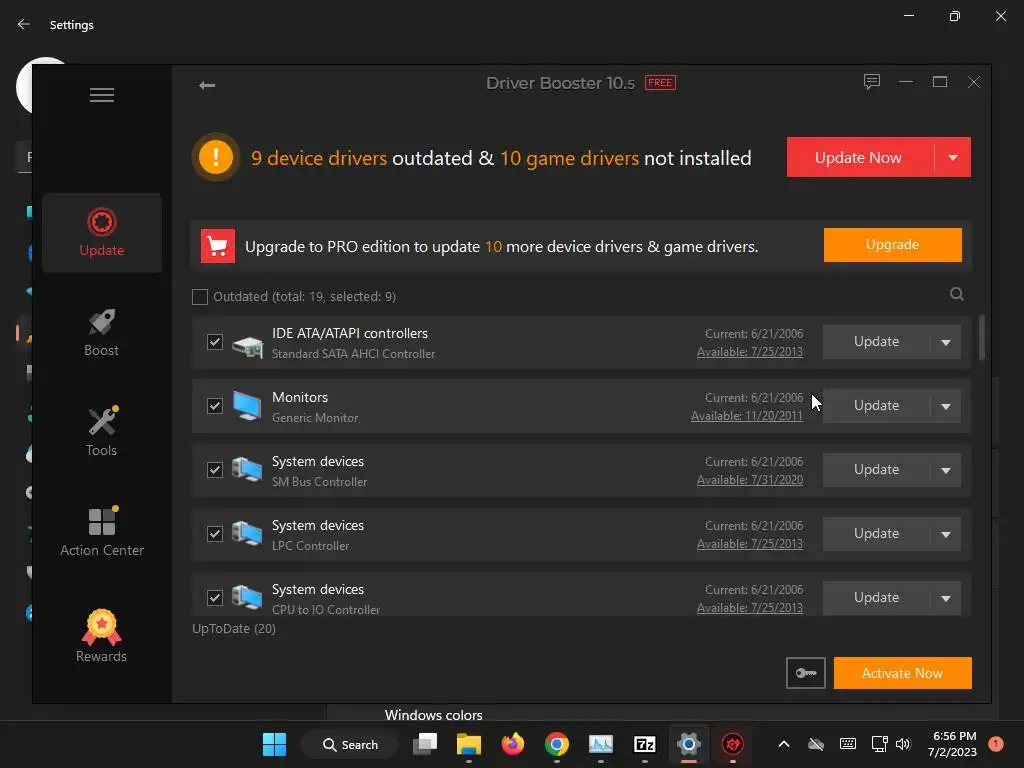This screenshot has width=1024, height=768.
Task: Update the LPC Controller driver
Action: coord(876,534)
